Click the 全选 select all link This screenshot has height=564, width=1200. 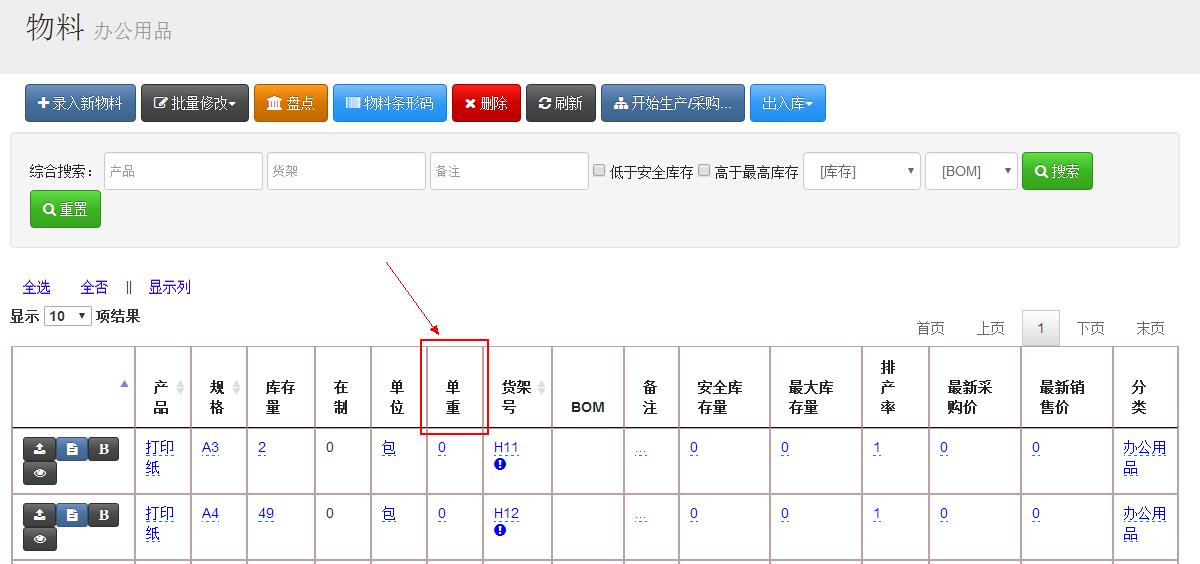(x=36, y=287)
